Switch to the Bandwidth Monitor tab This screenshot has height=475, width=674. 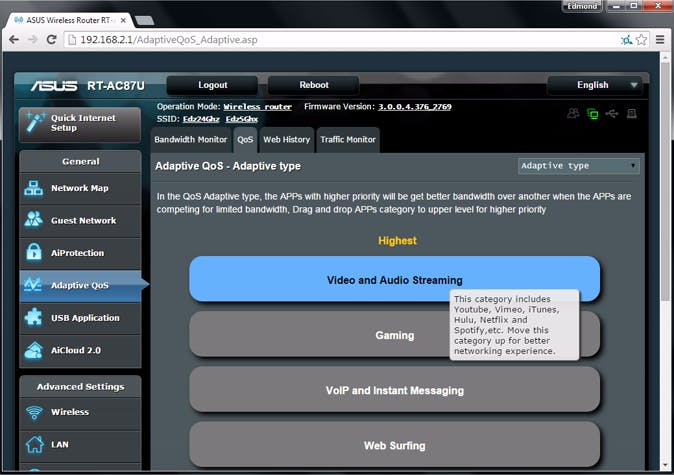191,140
